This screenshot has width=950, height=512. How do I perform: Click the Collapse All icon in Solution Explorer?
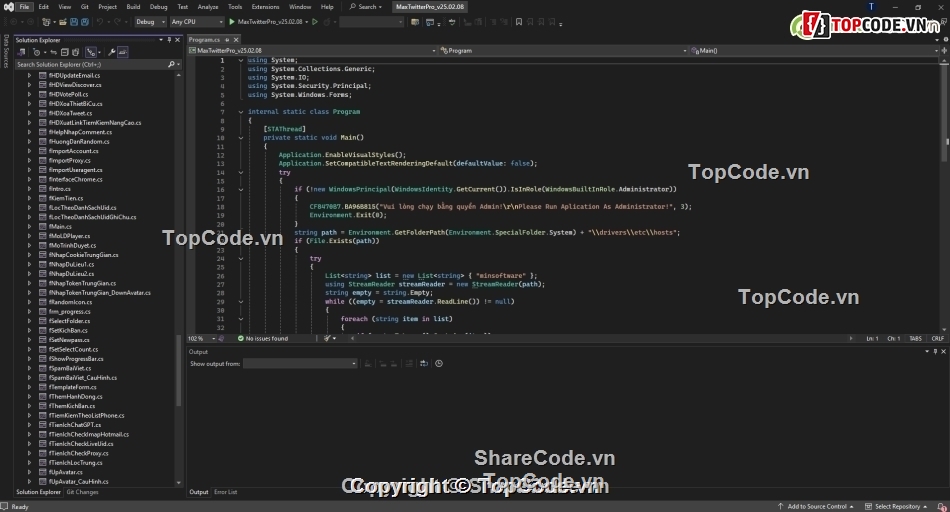[64, 52]
